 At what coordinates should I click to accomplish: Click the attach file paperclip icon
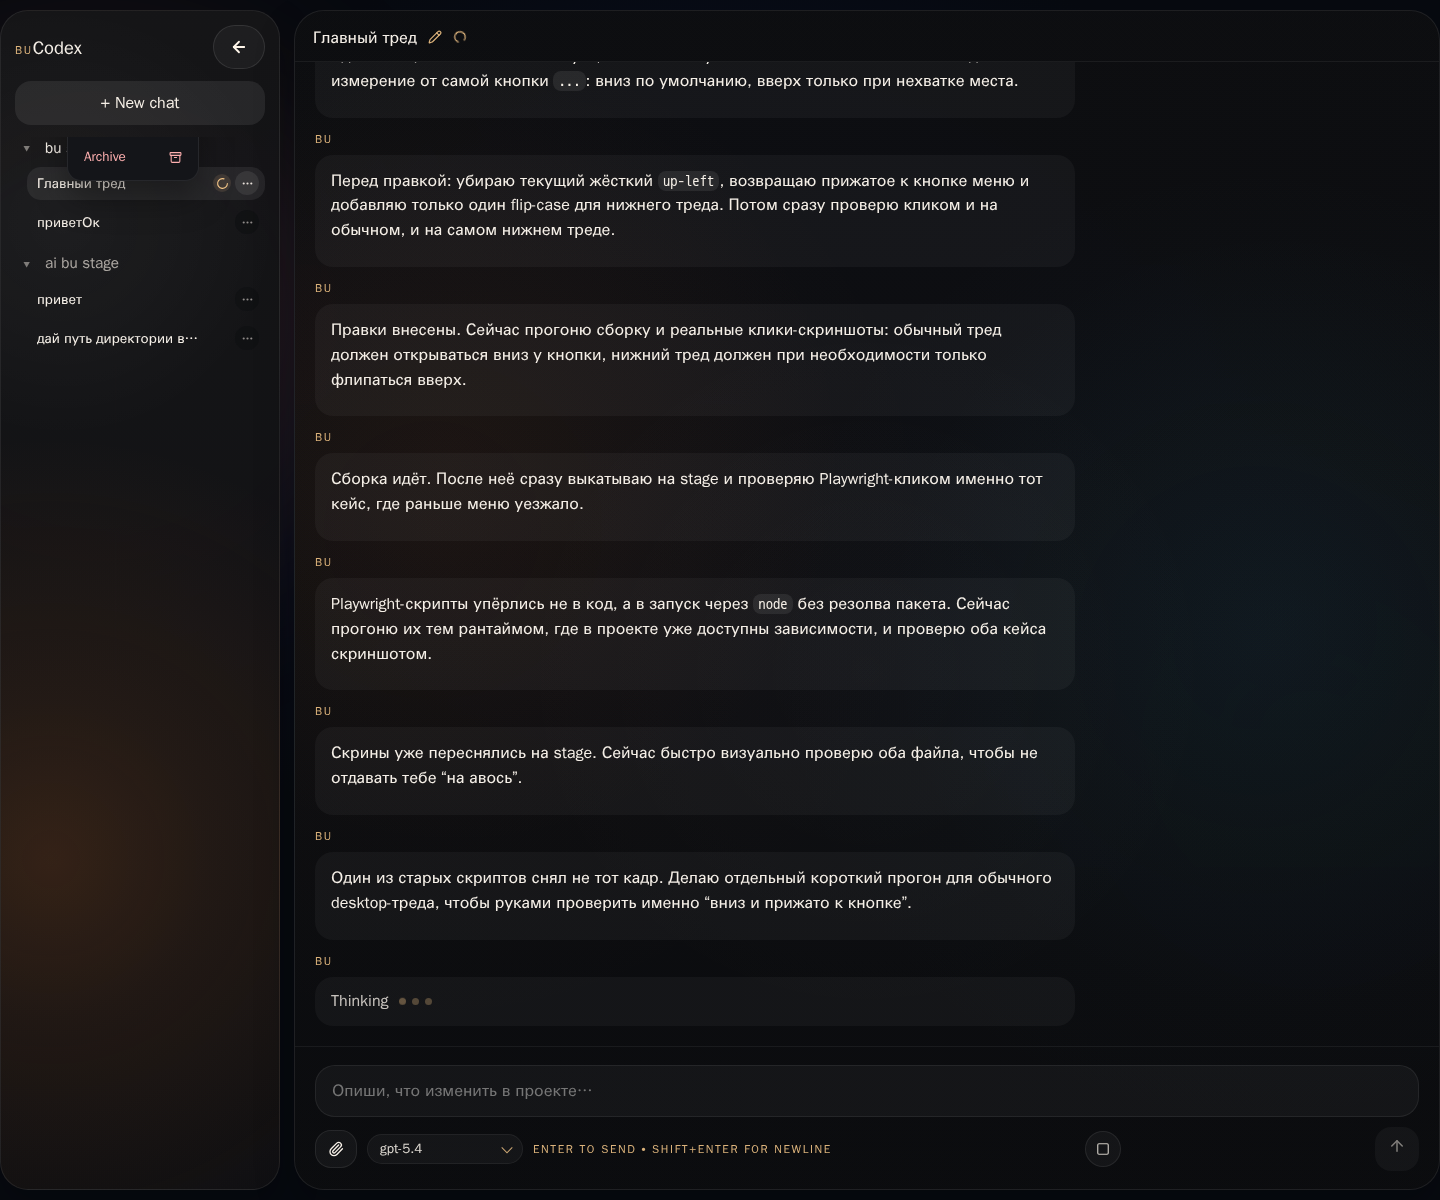336,1149
